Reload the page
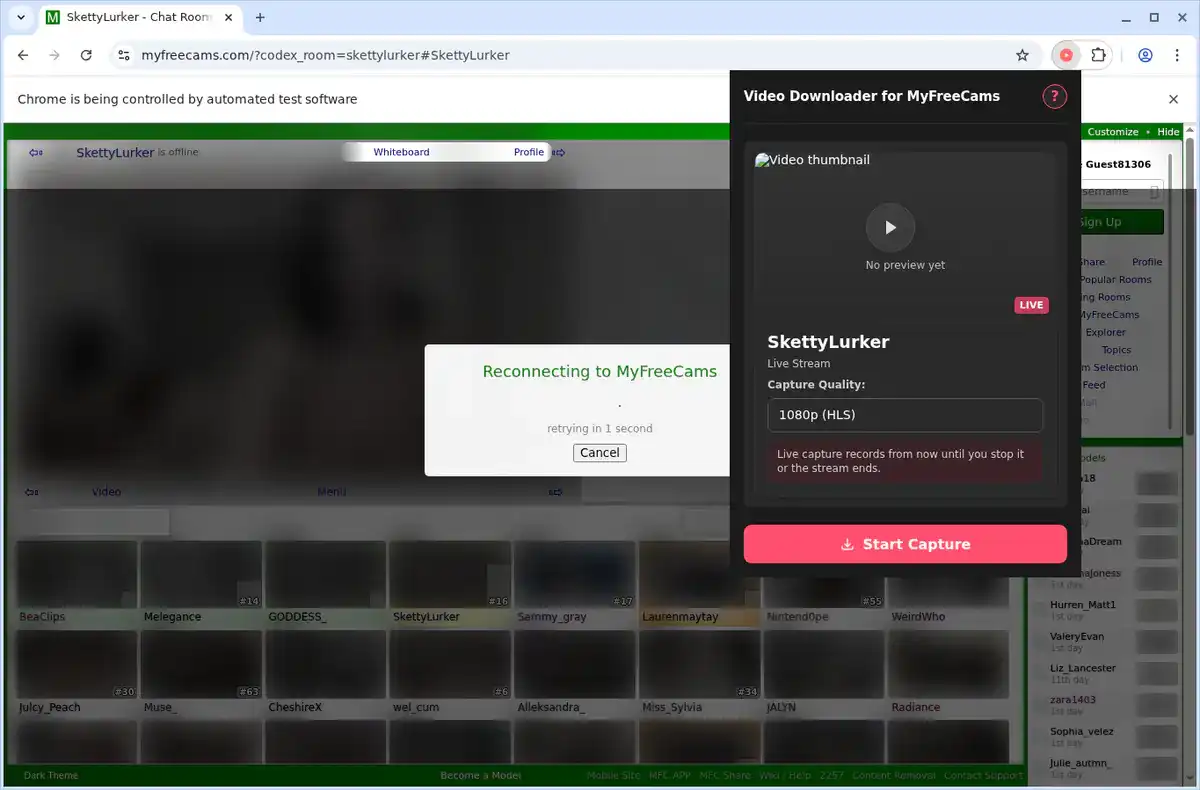The height and width of the screenshot is (790, 1200). tap(86, 55)
